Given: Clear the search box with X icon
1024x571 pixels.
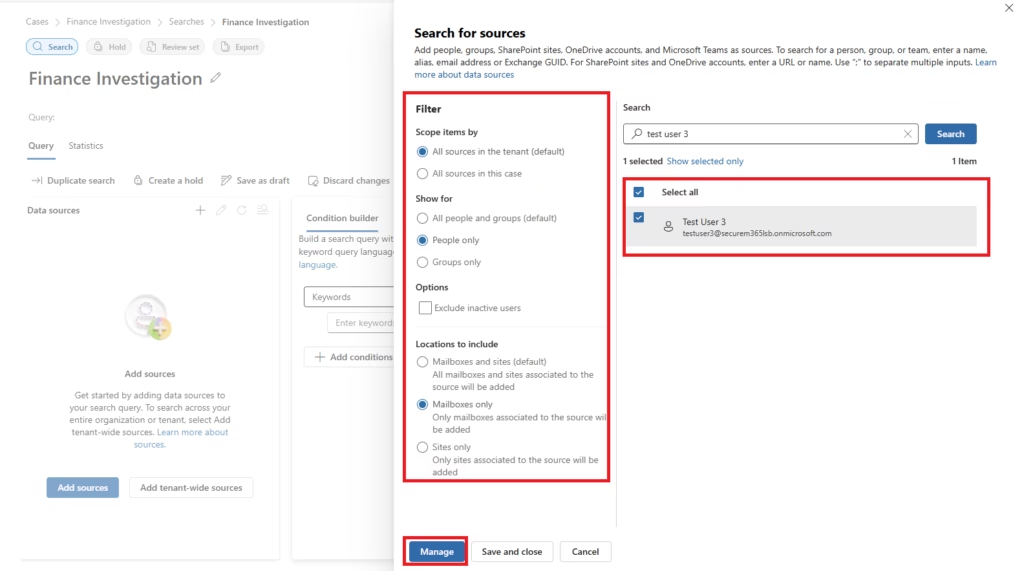Looking at the screenshot, I should click(x=907, y=134).
